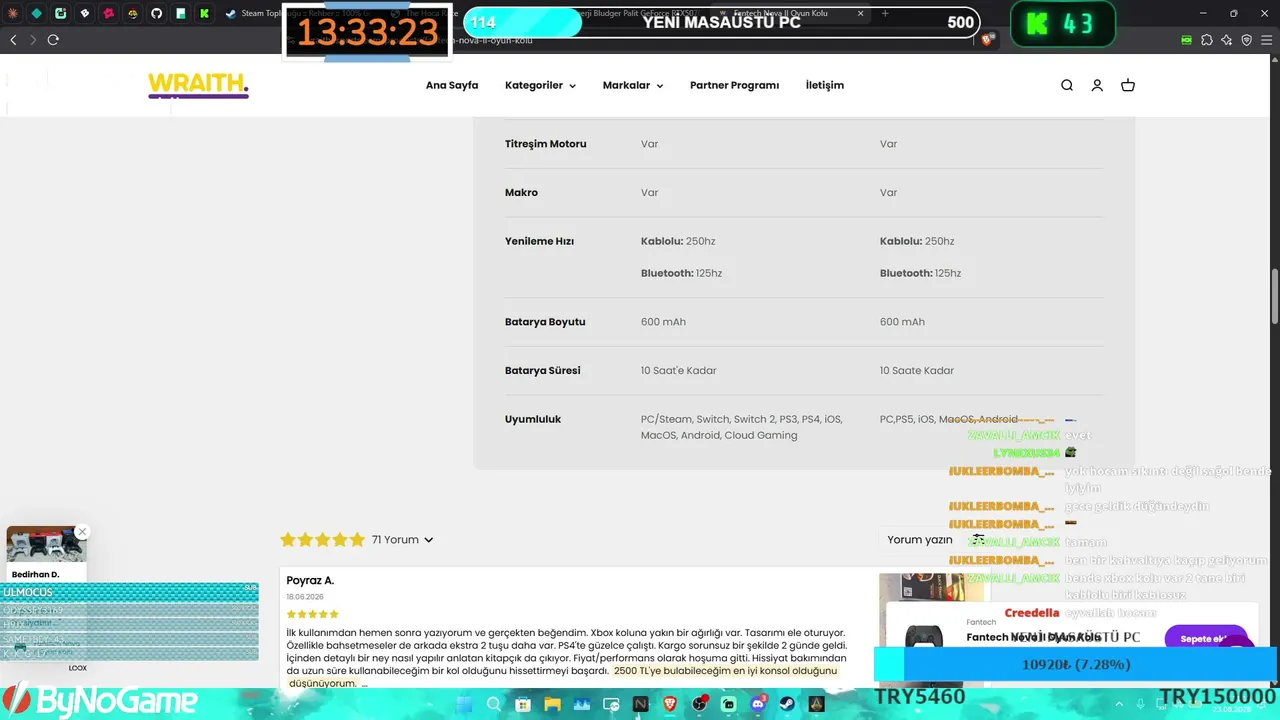The image size is (1280, 720).
Task: Expand the Kategoriler dropdown menu
Action: coord(540,86)
